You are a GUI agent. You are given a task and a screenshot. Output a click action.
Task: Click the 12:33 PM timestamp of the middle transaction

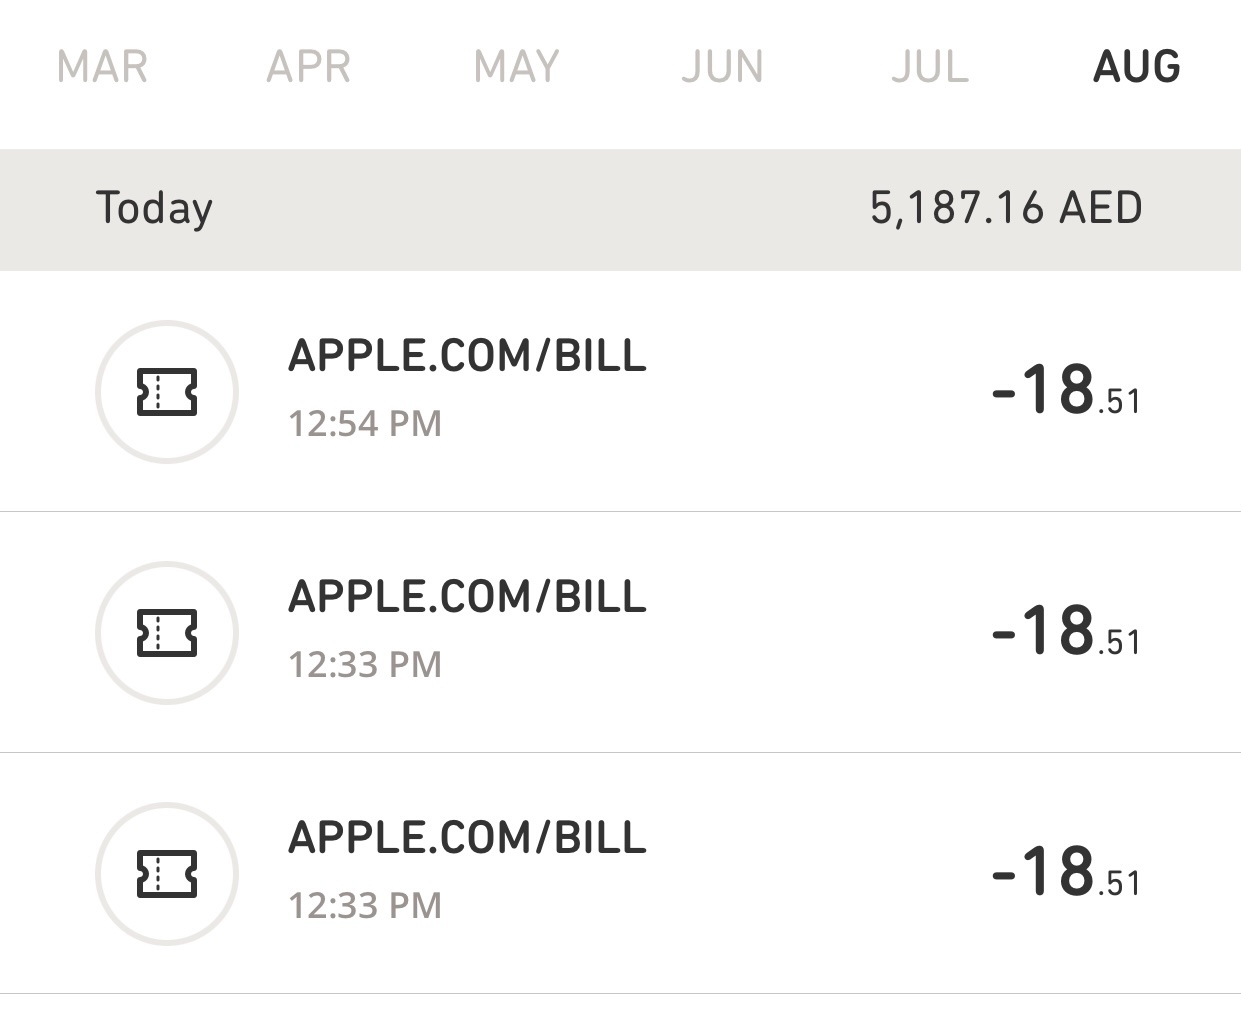pyautogui.click(x=365, y=665)
